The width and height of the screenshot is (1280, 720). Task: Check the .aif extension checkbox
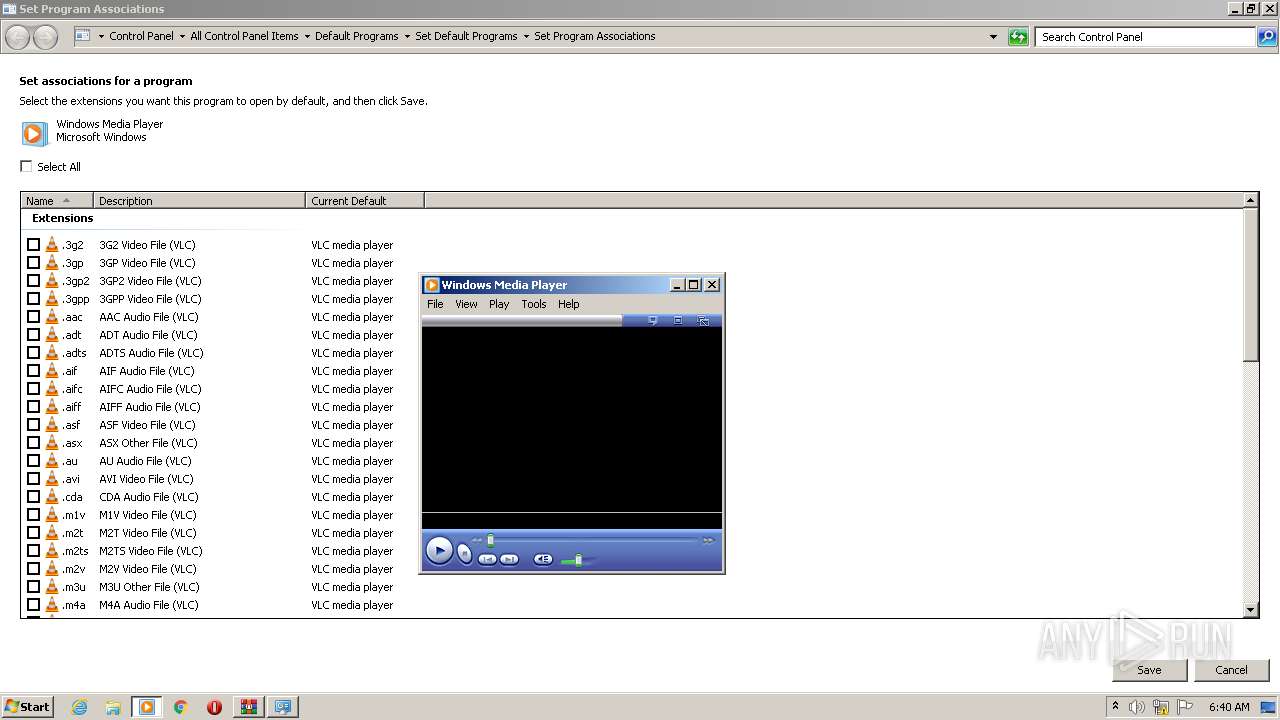click(33, 370)
